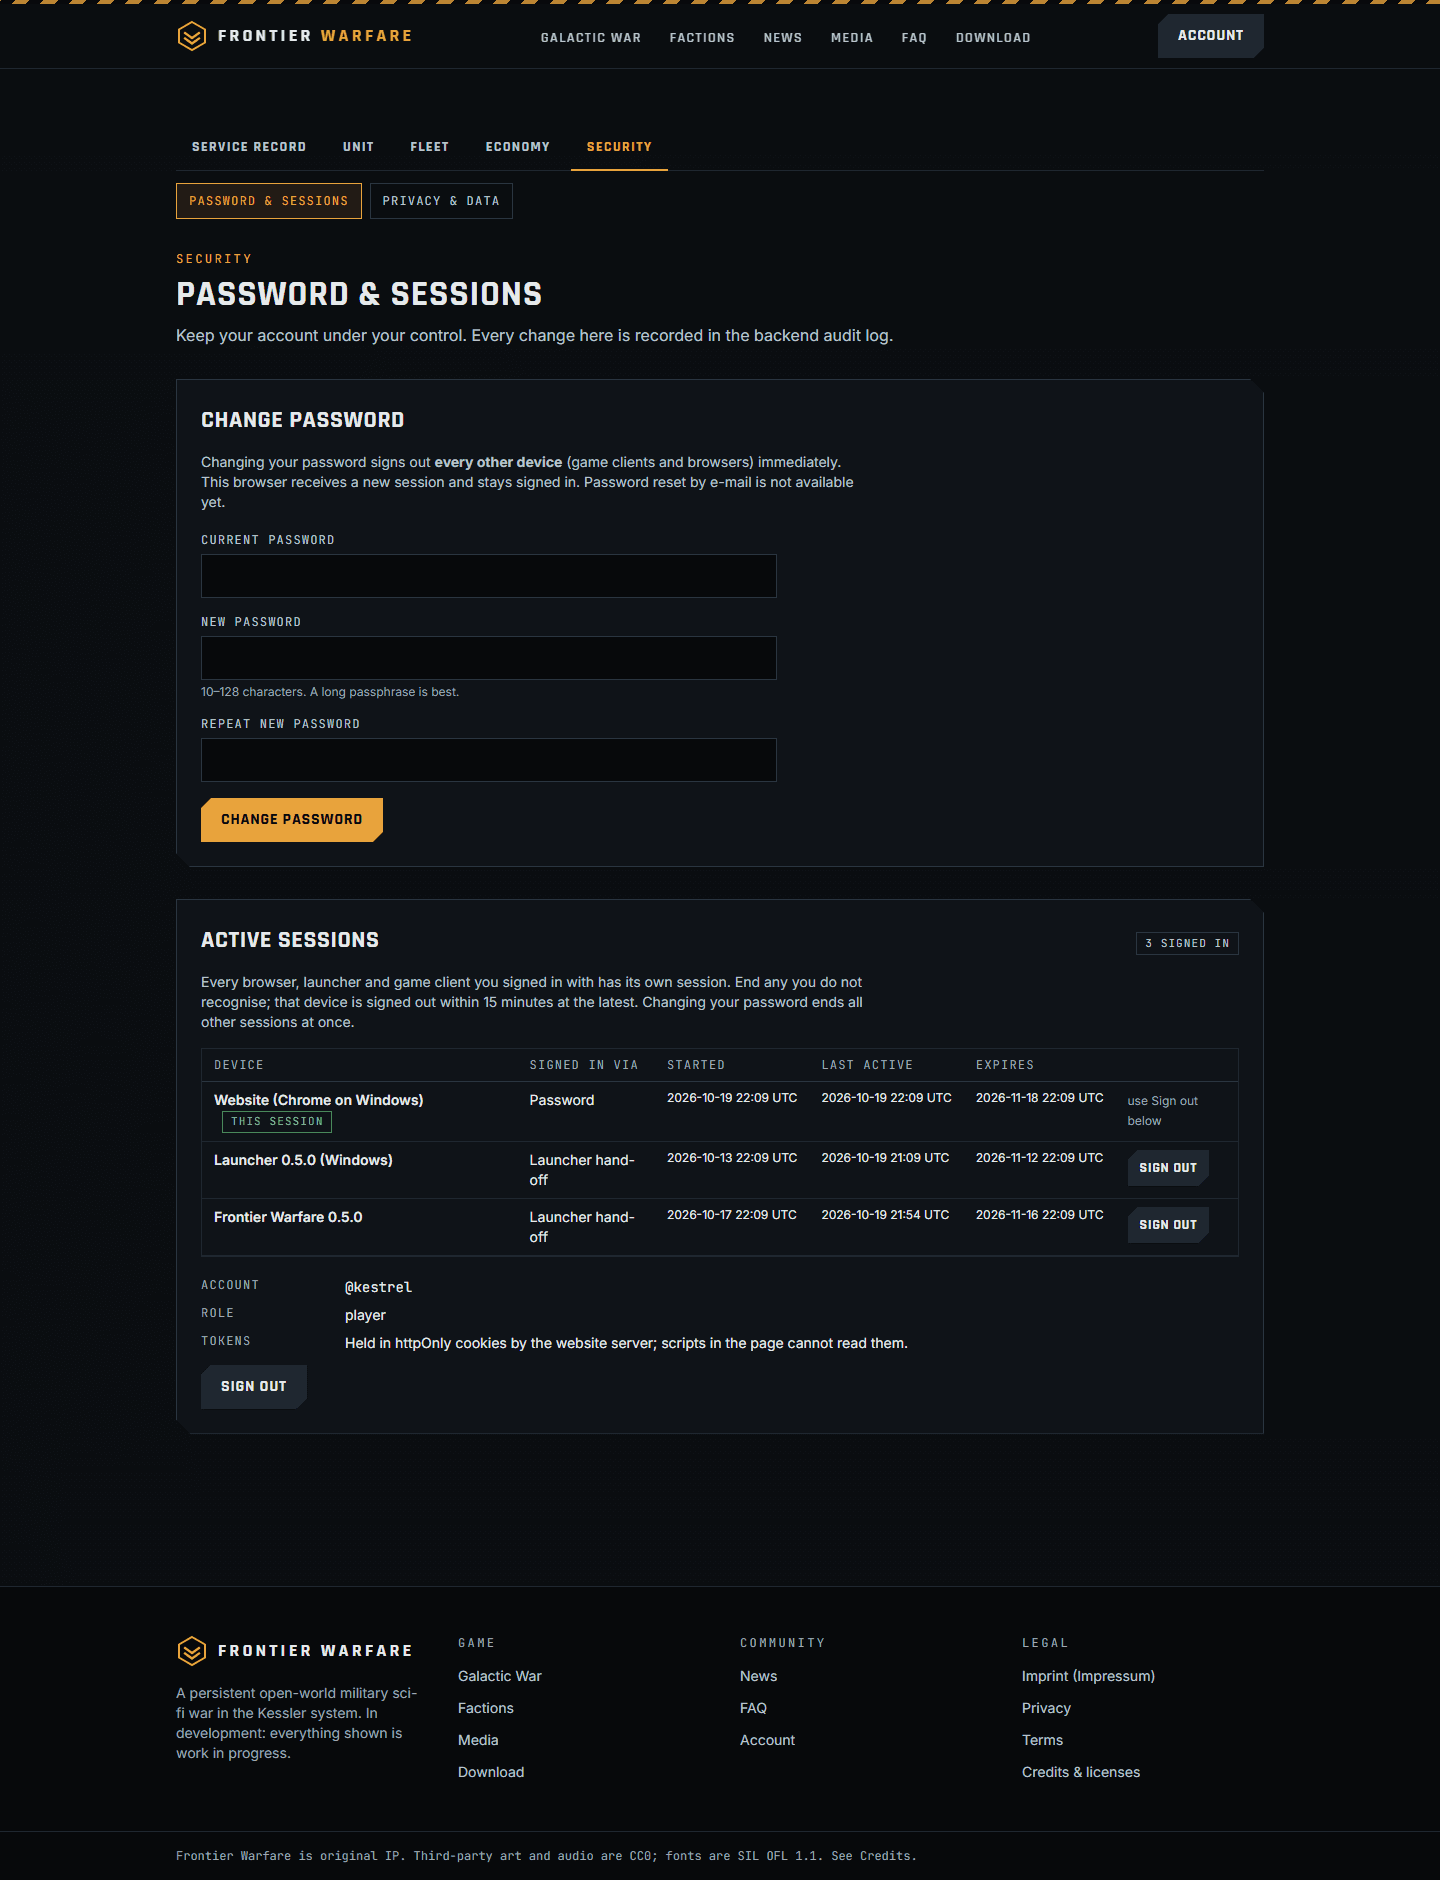
Task: Focus the New Password field
Action: click(489, 658)
